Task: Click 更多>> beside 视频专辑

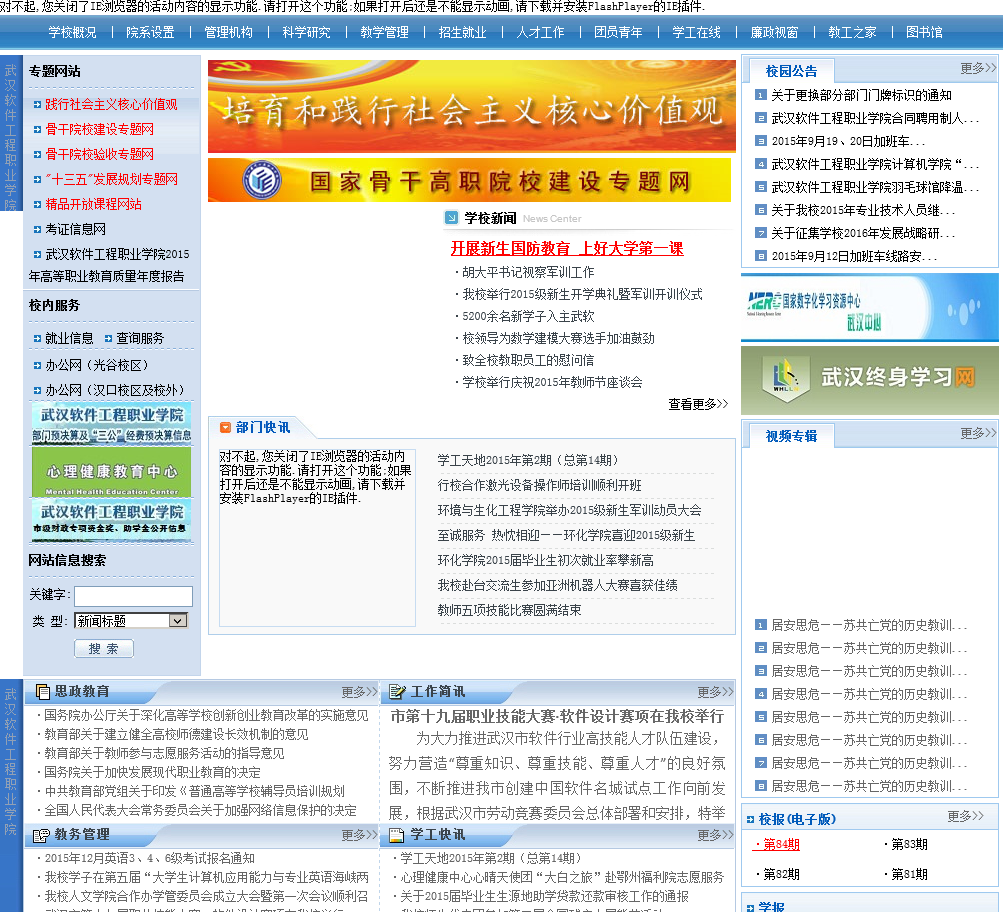Action: click(978, 433)
